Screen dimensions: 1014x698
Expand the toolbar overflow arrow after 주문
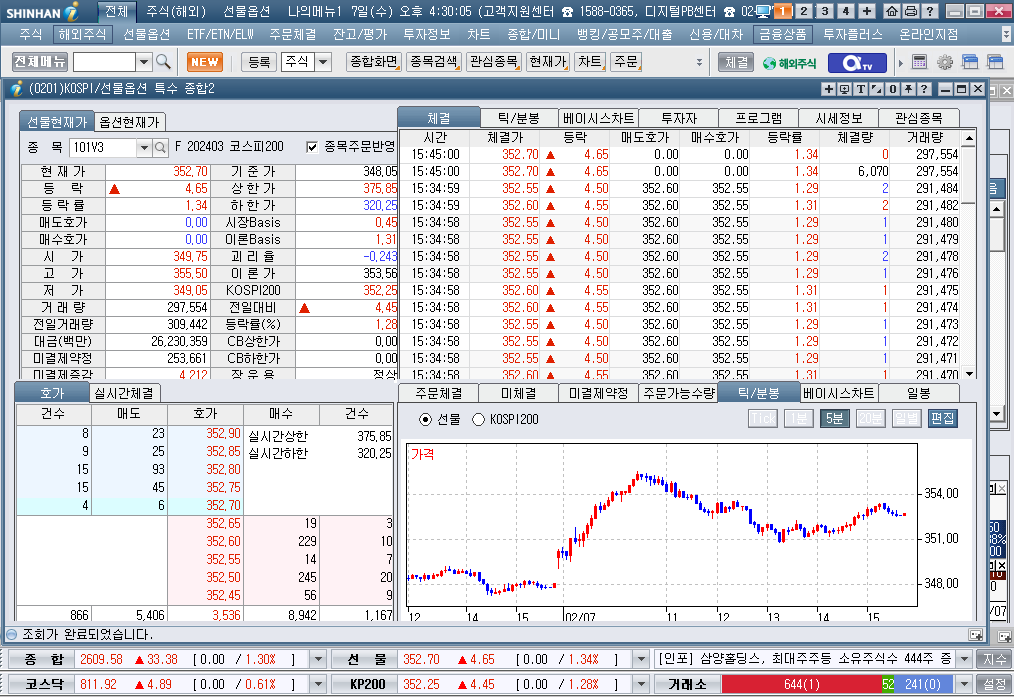coord(699,62)
